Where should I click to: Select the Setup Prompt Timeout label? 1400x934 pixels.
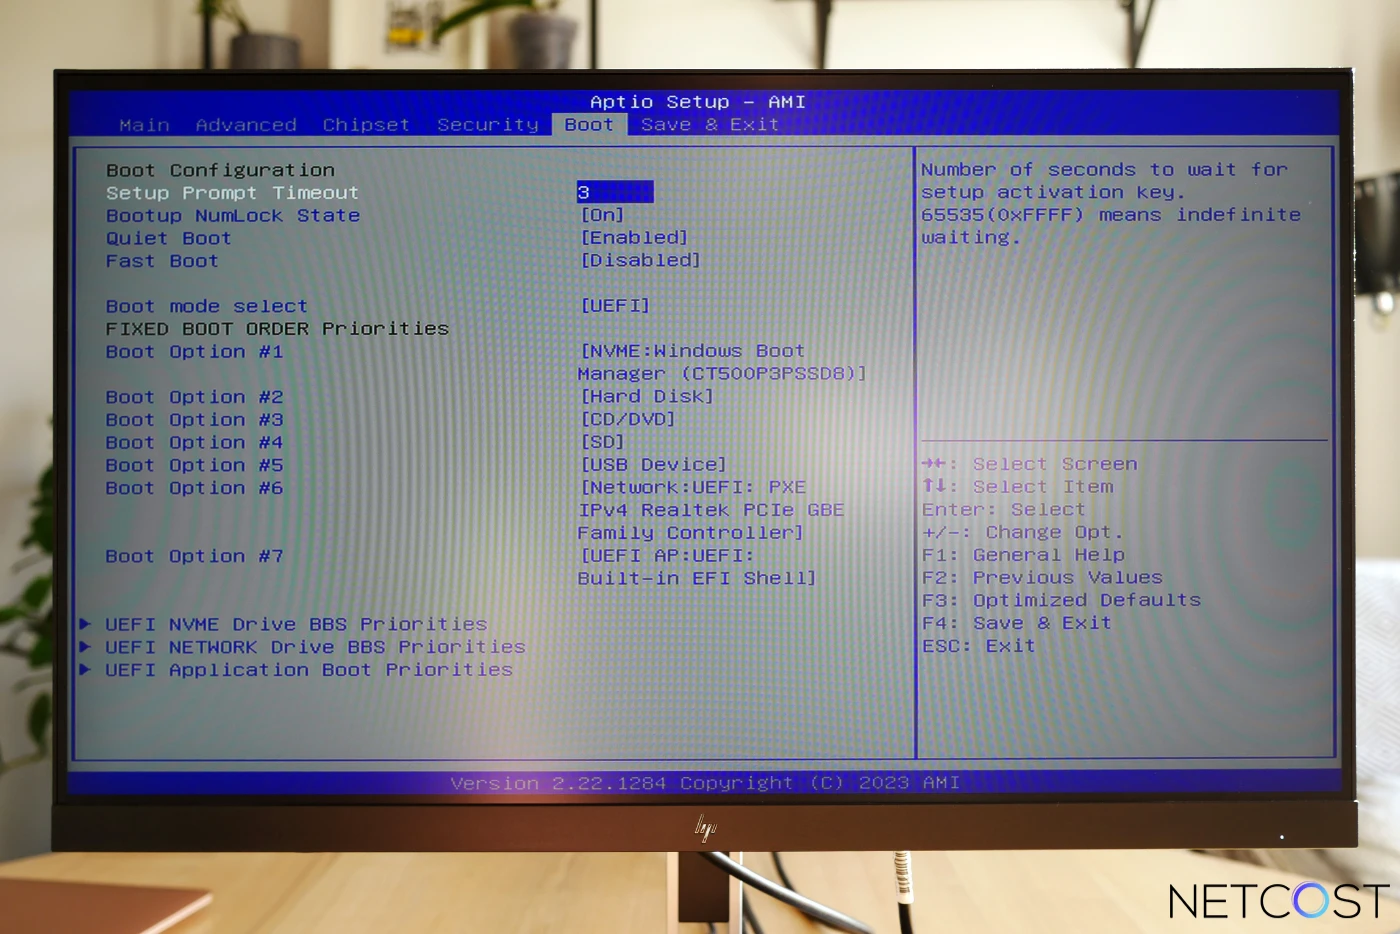click(x=232, y=193)
